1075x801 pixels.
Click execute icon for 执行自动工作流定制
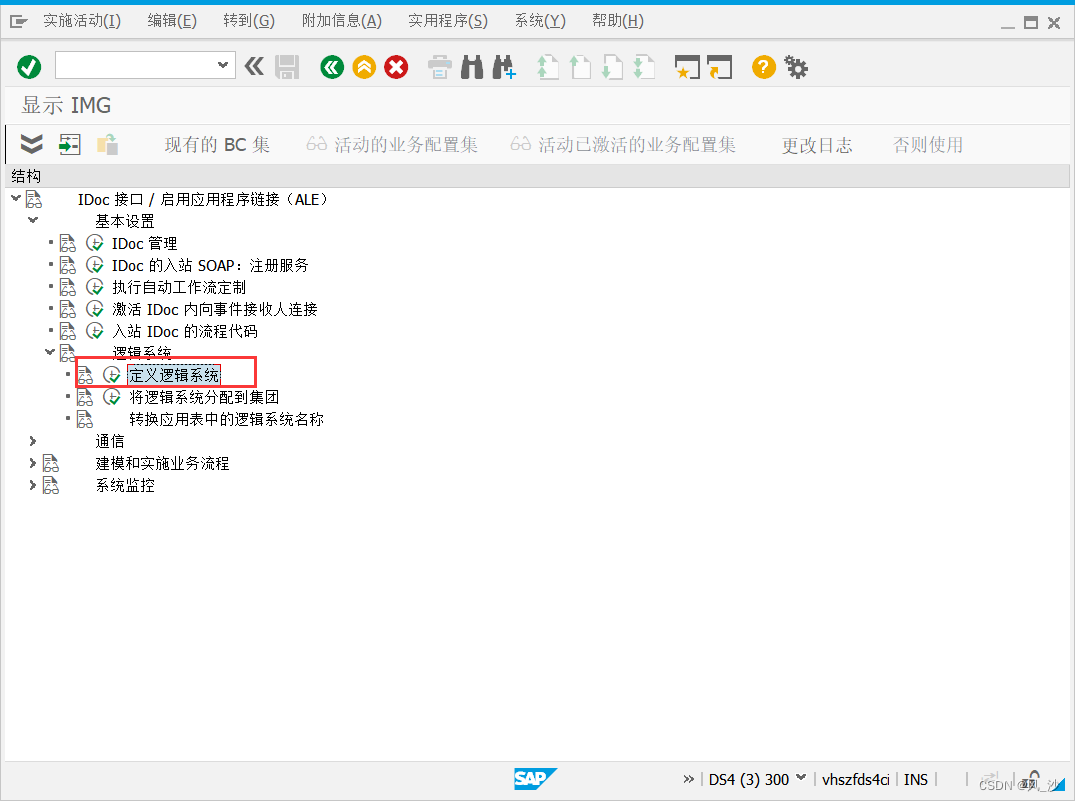tap(95, 287)
